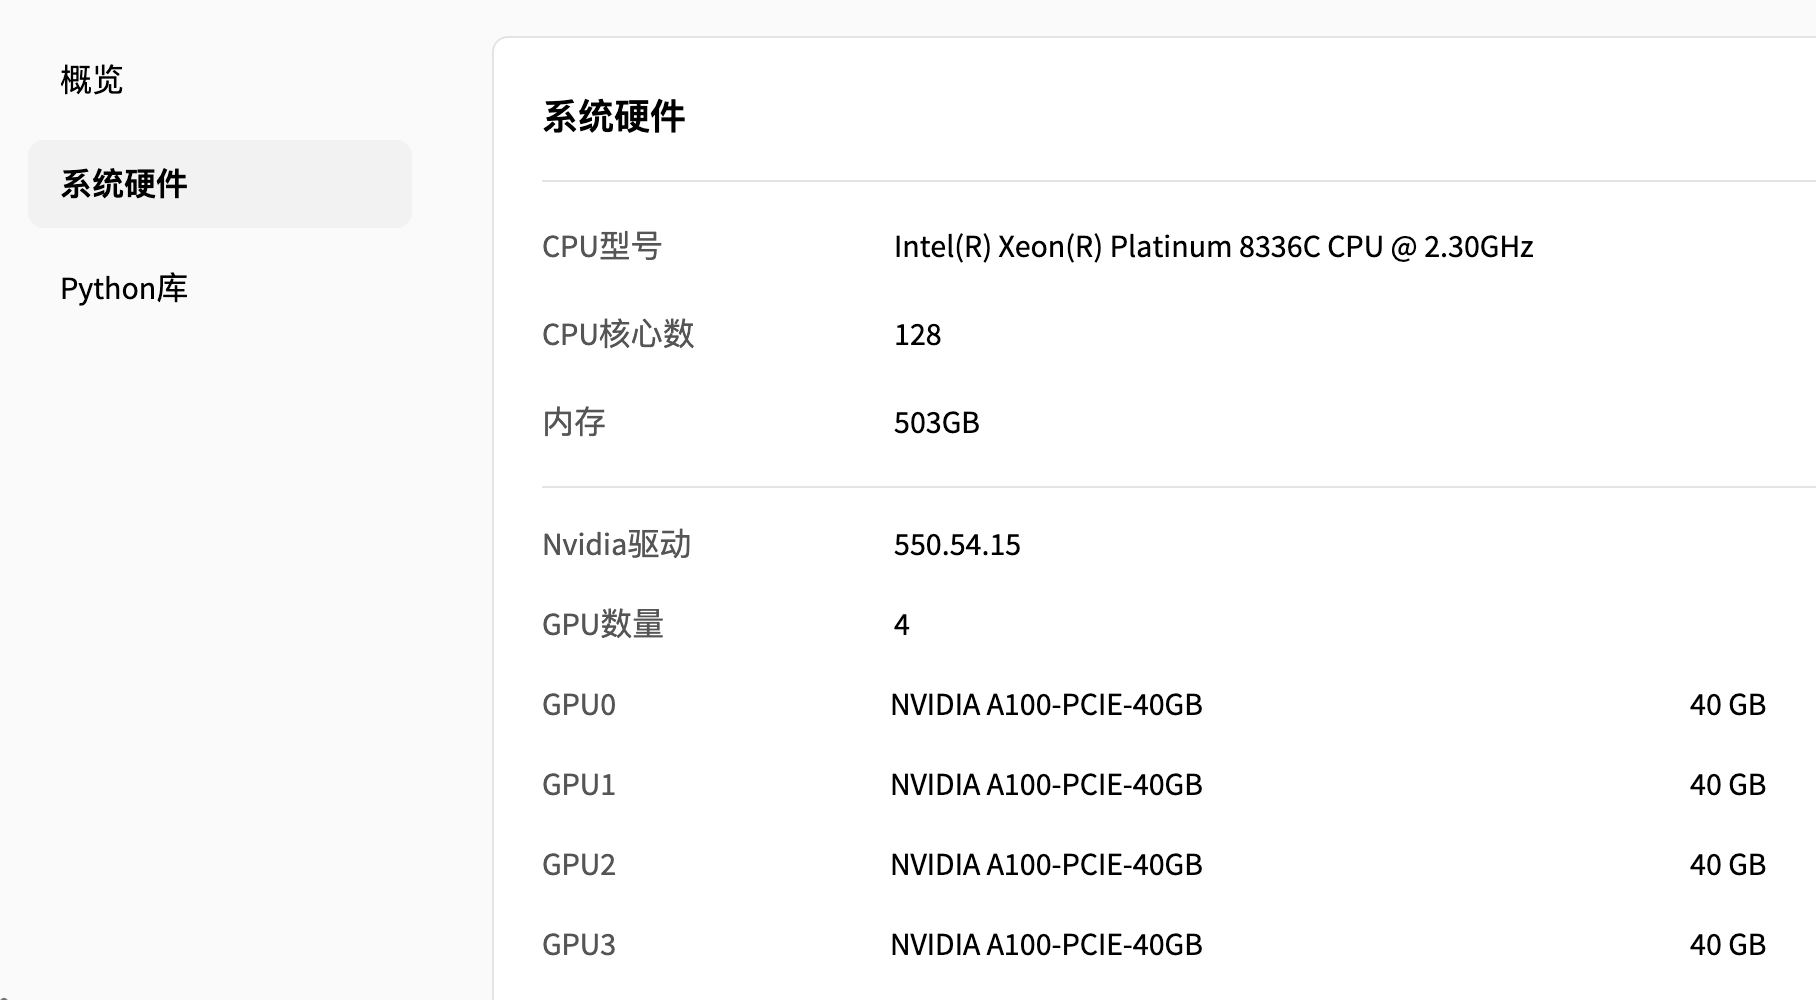Select GPU2's NVIDIA A100-PCIE-40GB model name

pos(1046,865)
